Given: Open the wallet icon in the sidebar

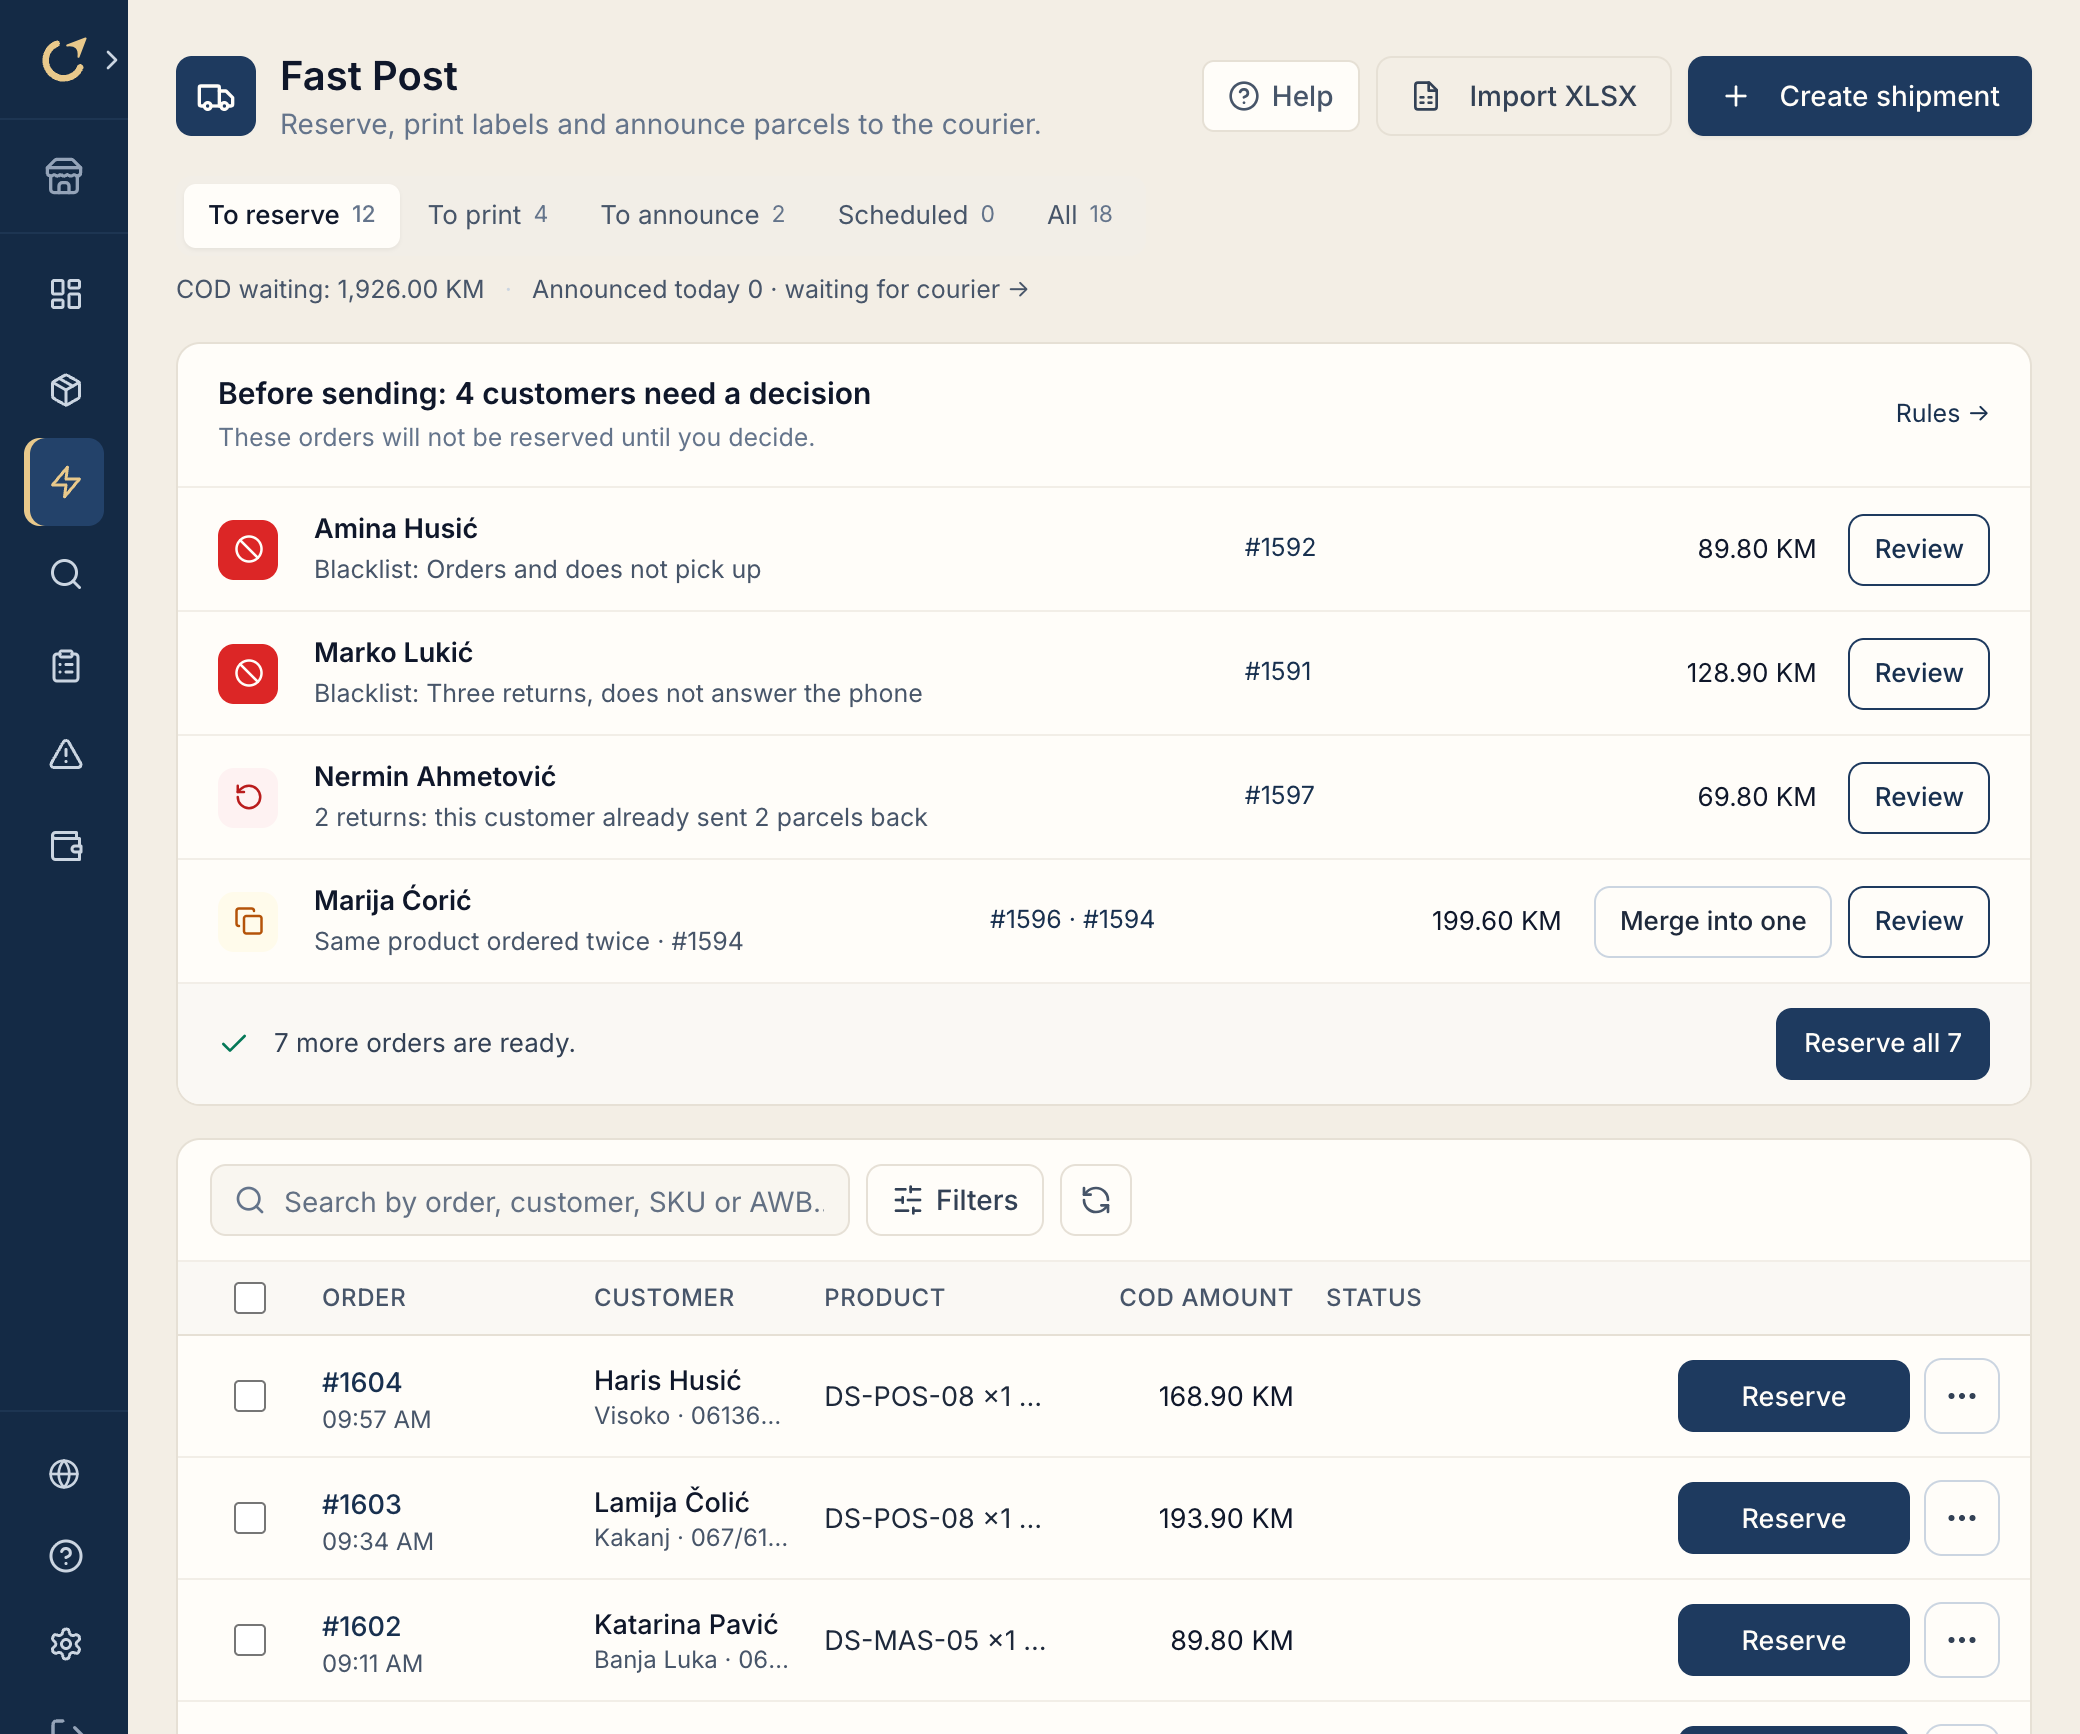Looking at the screenshot, I should [65, 846].
